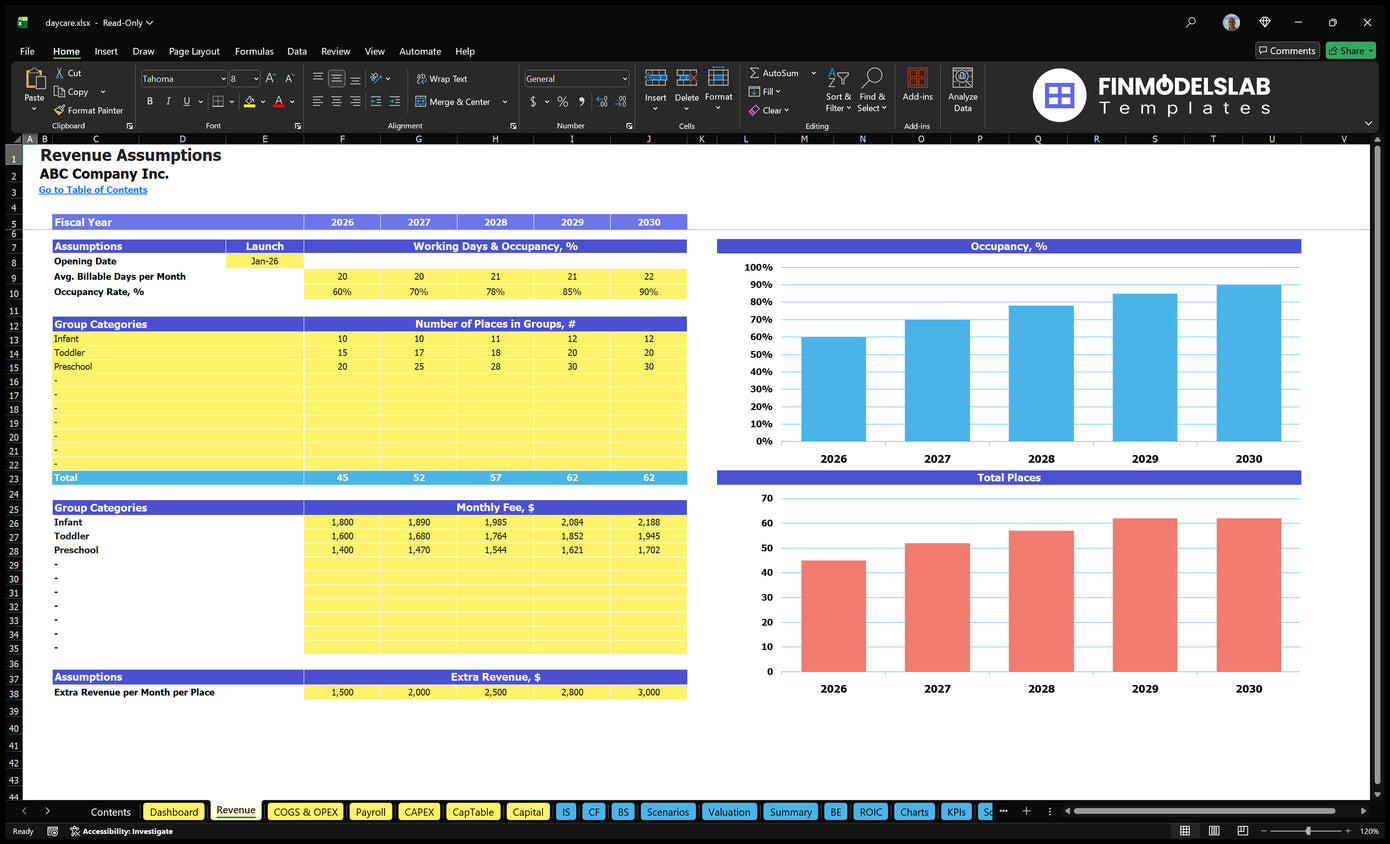The width and height of the screenshot is (1390, 844).
Task: Increase the cell indent
Action: coord(395,101)
